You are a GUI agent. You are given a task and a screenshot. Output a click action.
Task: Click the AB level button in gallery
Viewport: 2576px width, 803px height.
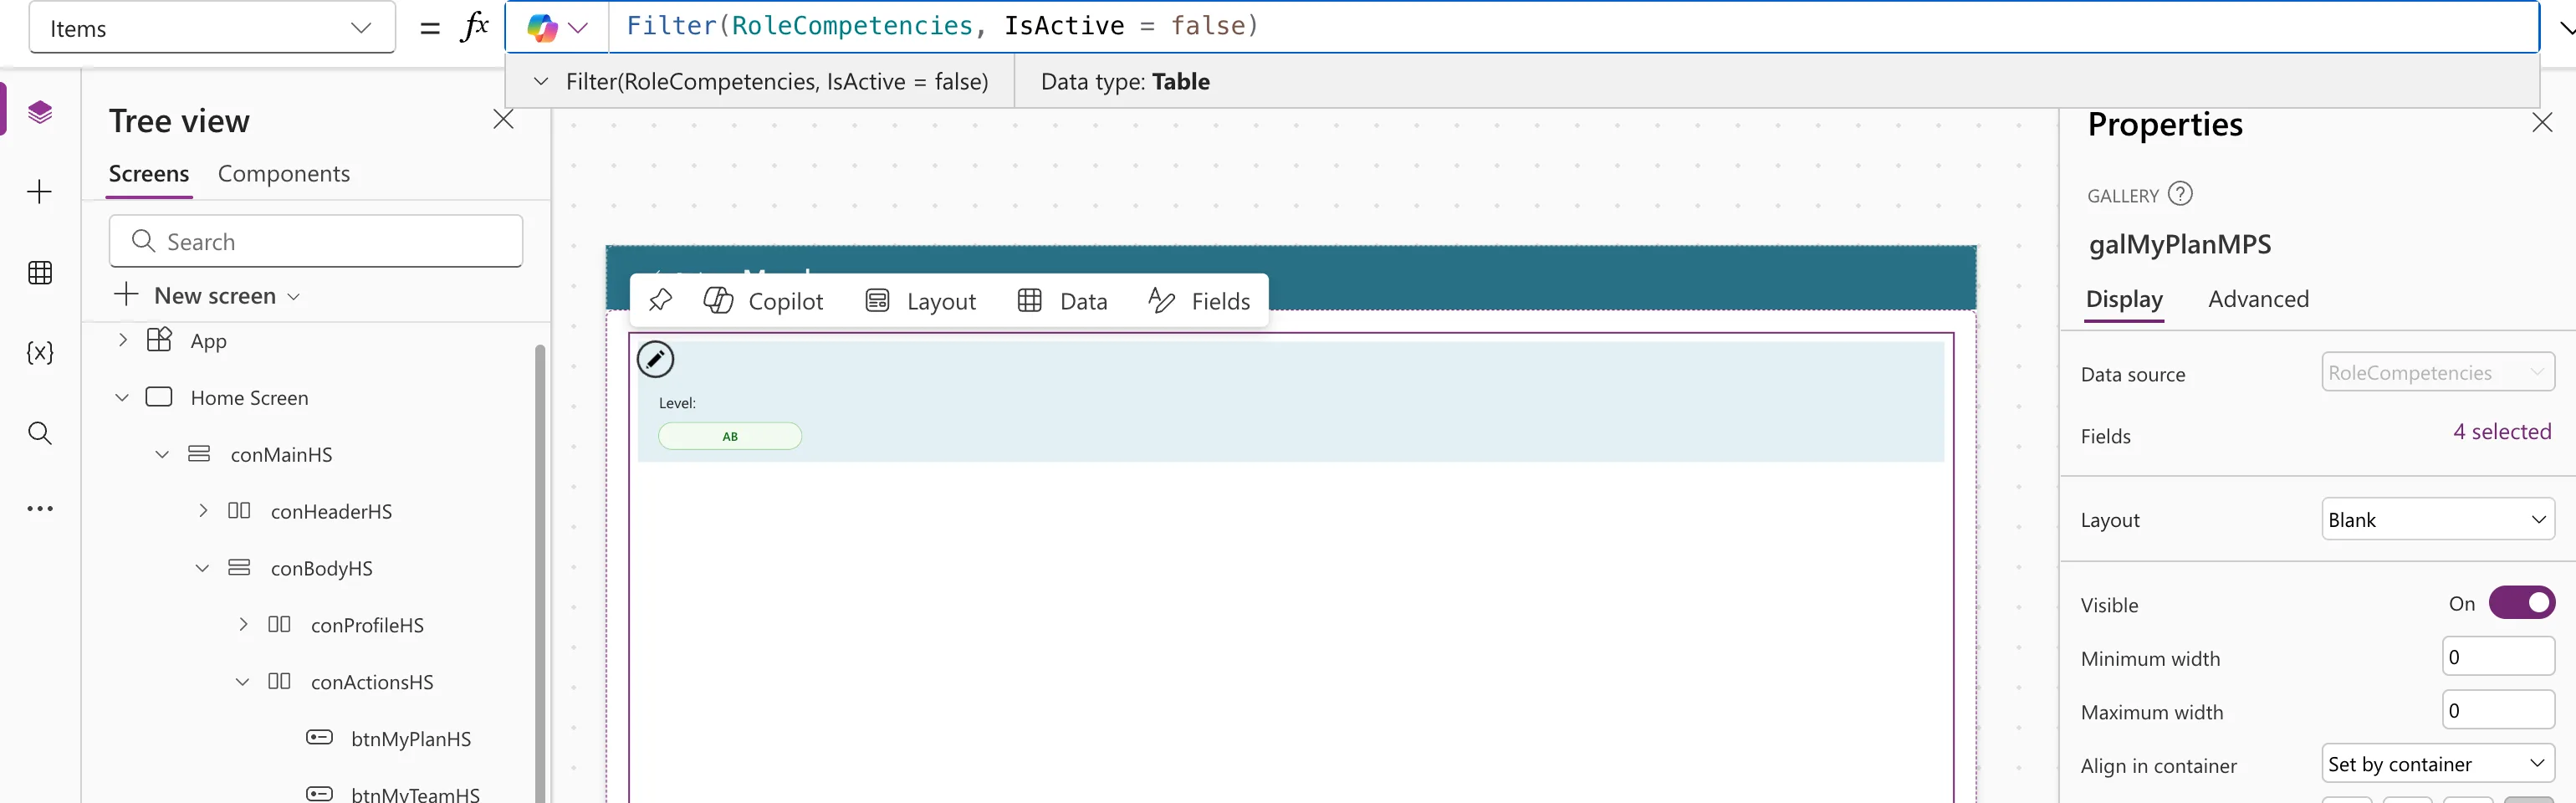[x=730, y=436]
